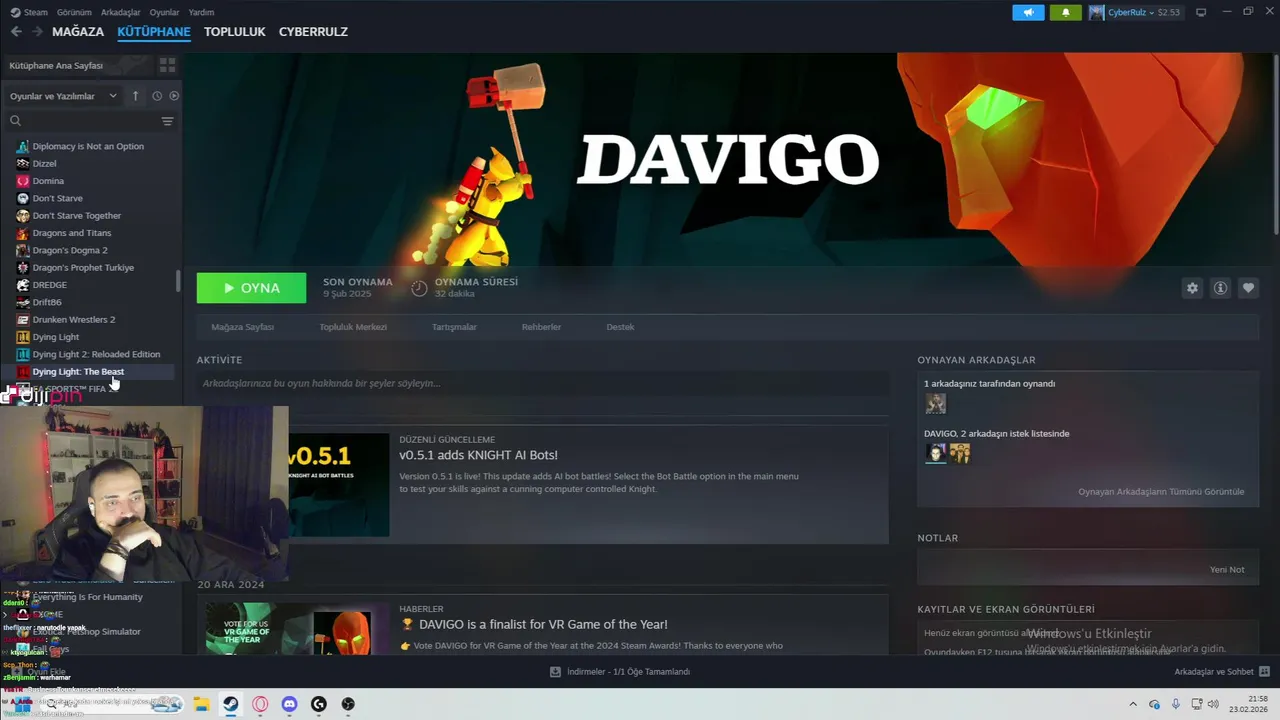The image size is (1280, 720).
Task: Switch to KÜTÜPHANE tab
Action: [x=154, y=32]
